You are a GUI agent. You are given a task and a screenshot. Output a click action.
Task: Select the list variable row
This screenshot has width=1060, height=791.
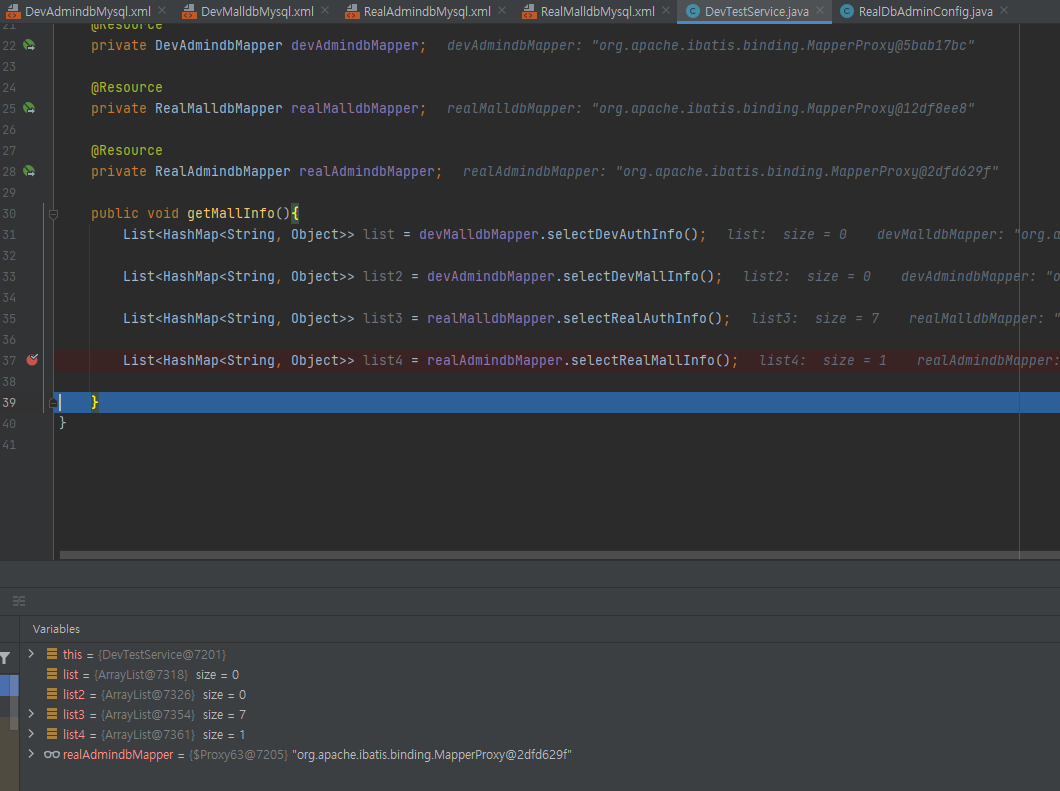tap(539, 675)
